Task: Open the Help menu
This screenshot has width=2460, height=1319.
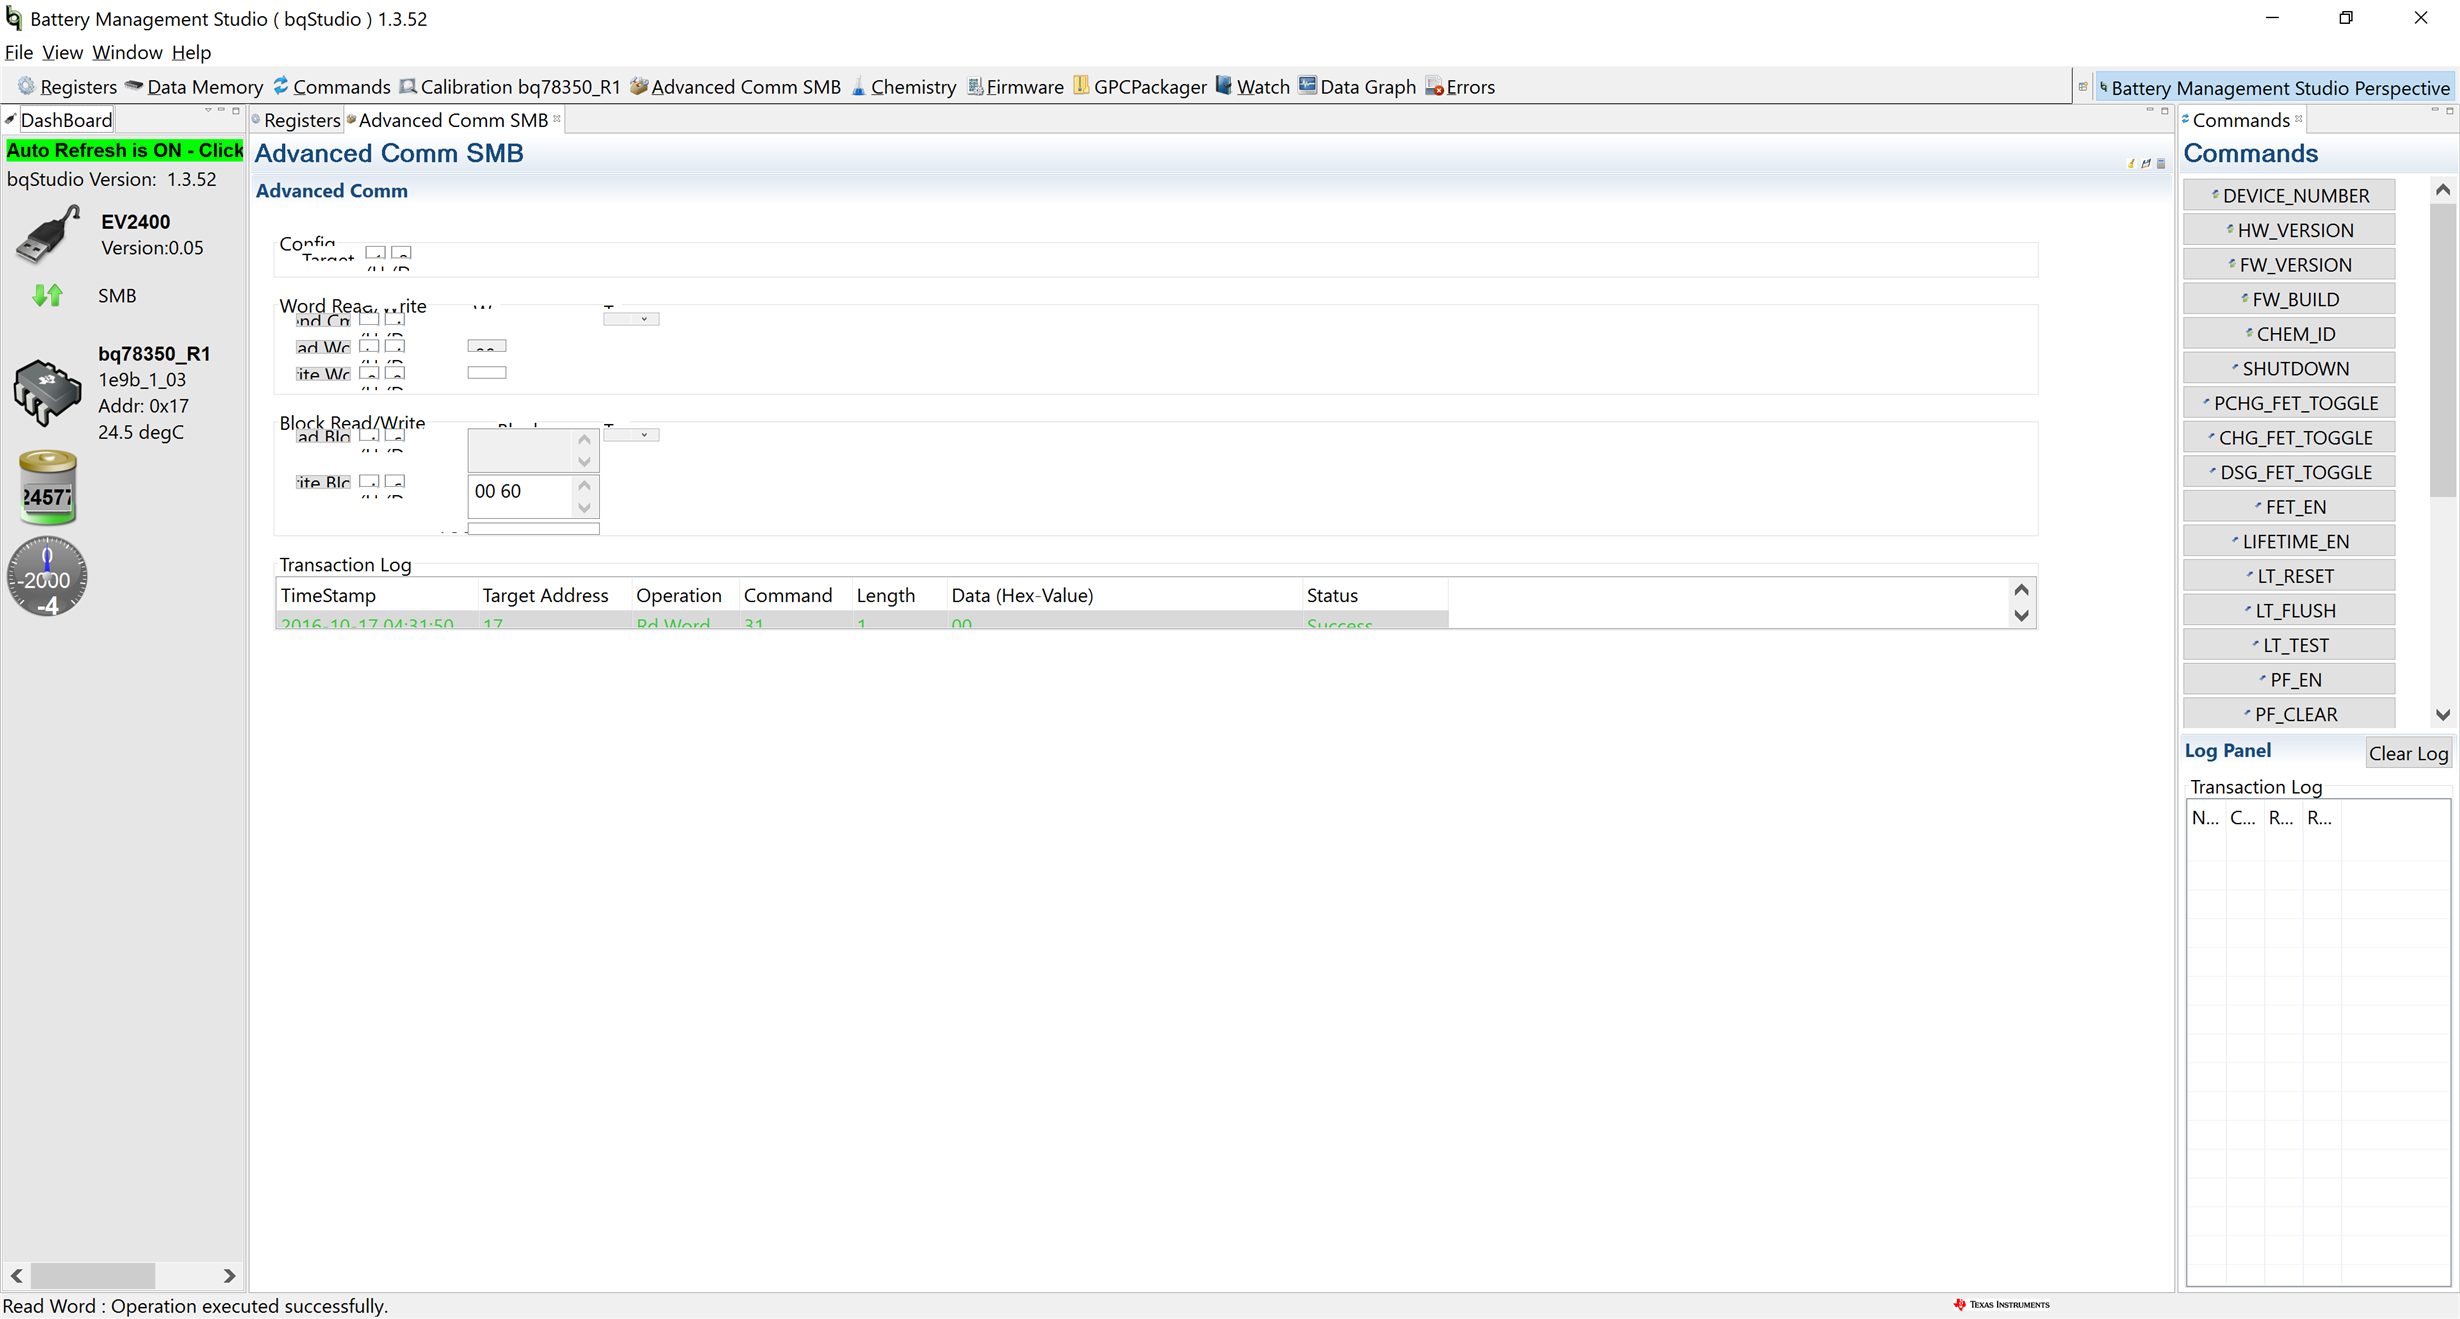Action: click(x=191, y=52)
